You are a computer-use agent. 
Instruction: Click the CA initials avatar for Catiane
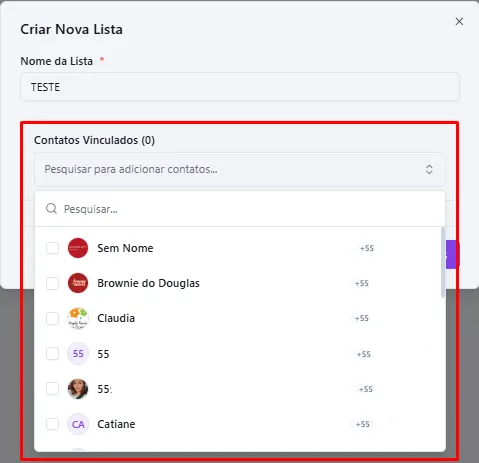pyautogui.click(x=78, y=424)
